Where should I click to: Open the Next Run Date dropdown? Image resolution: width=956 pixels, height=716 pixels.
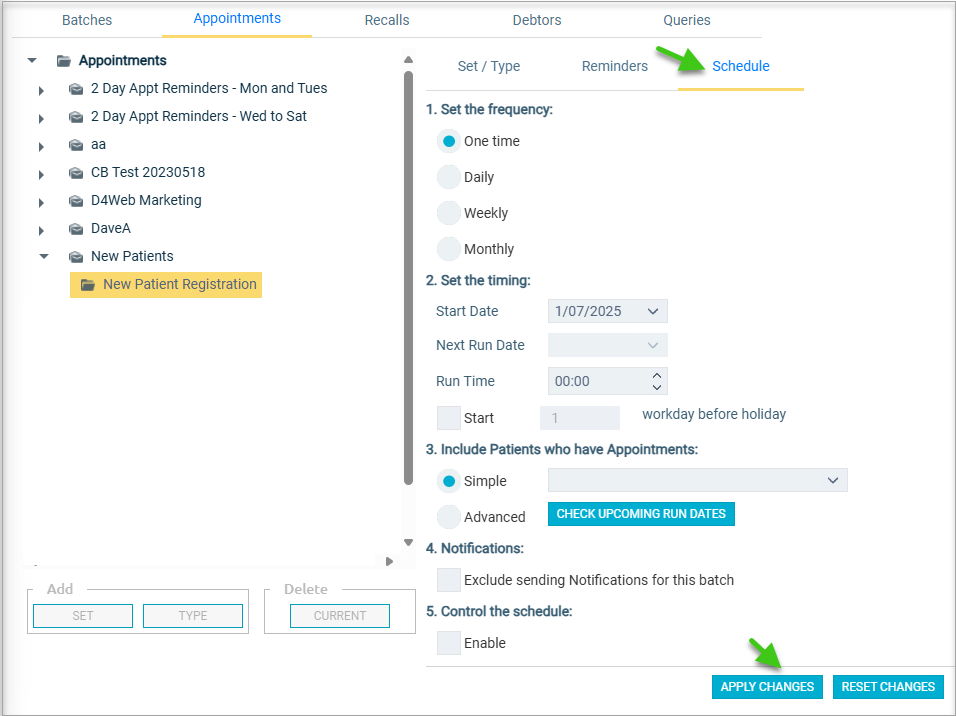click(652, 345)
